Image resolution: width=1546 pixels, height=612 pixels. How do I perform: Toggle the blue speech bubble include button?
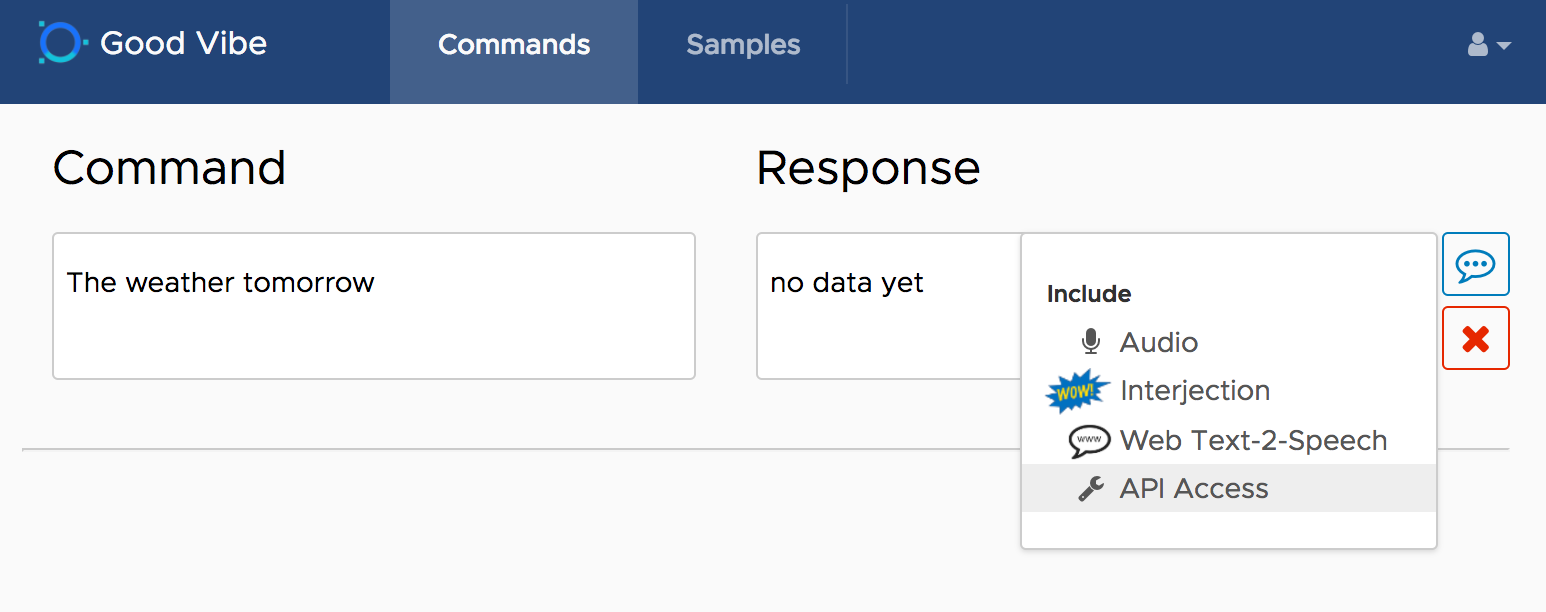pos(1475,264)
